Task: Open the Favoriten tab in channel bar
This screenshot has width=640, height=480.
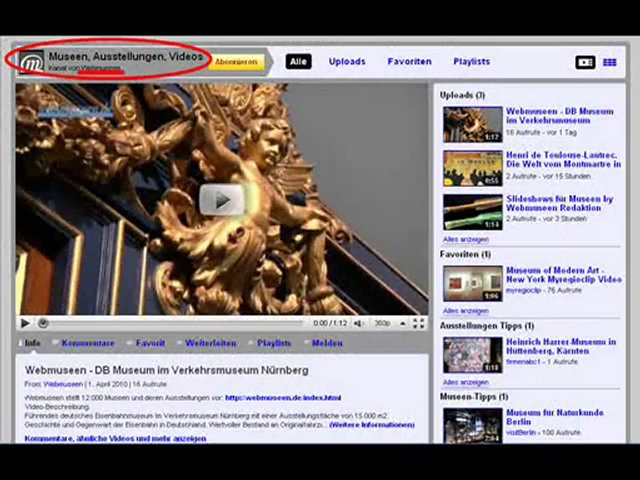Action: (x=409, y=62)
